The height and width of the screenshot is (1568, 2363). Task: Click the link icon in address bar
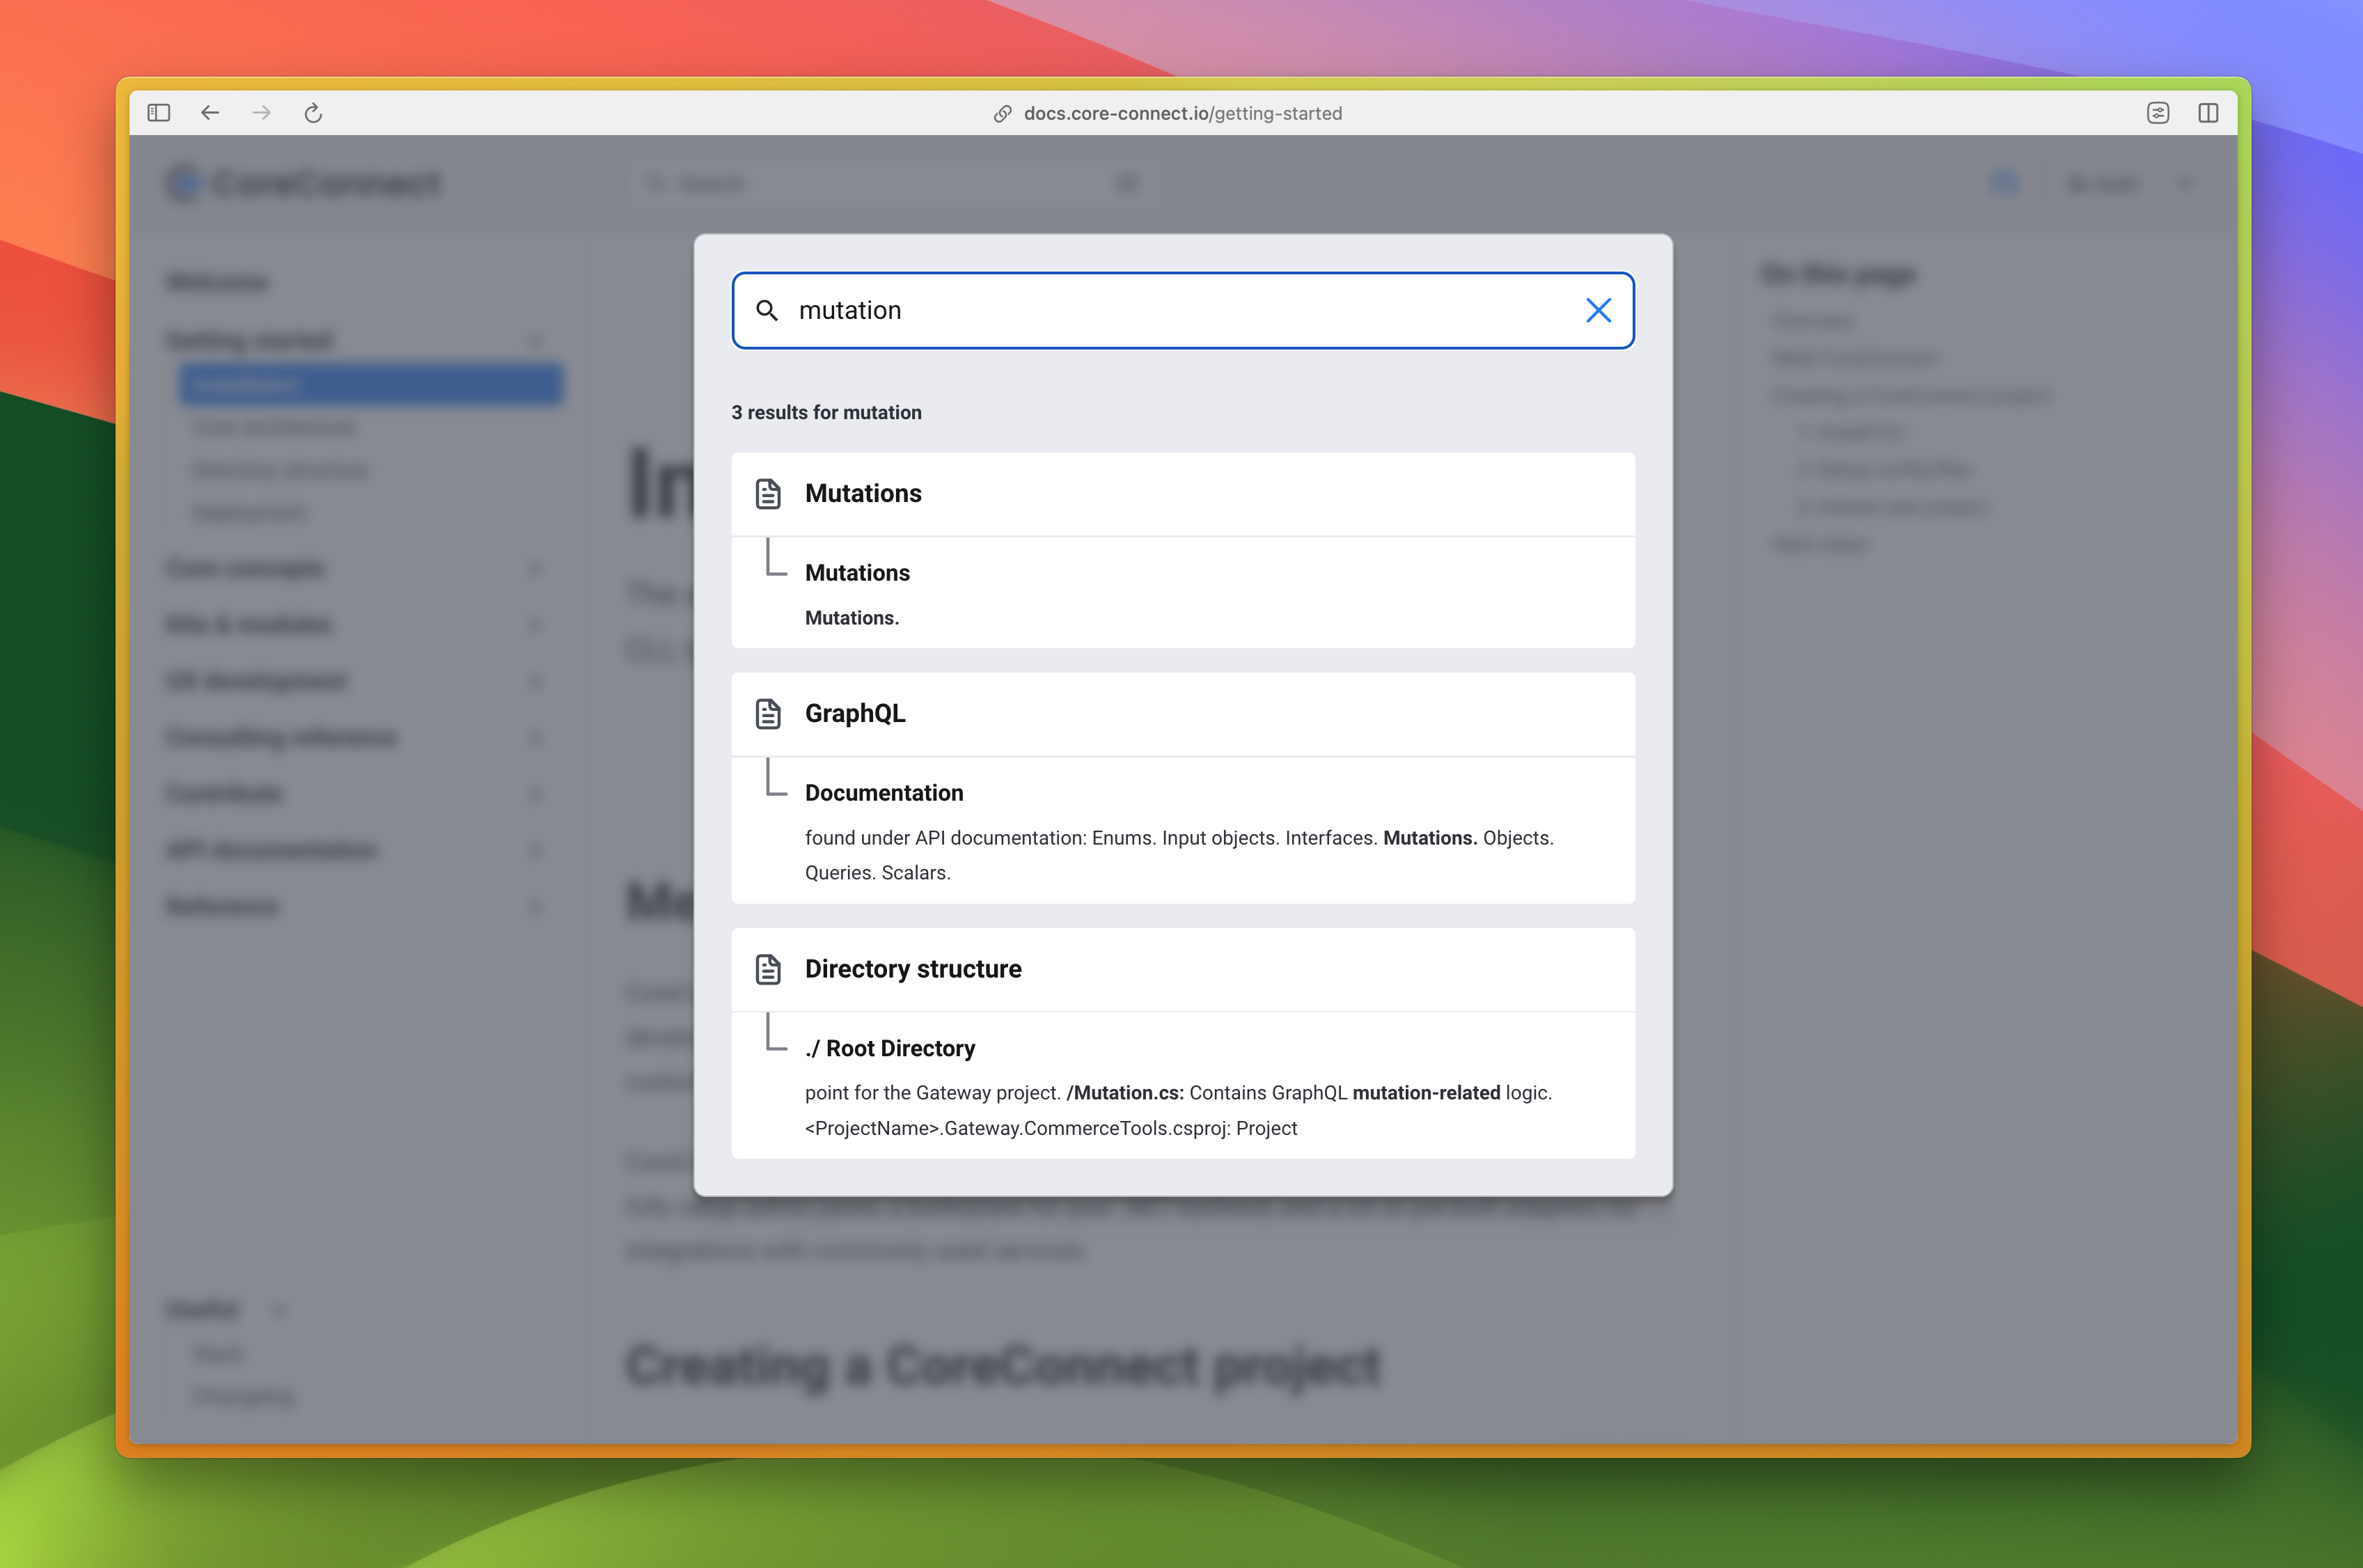pyautogui.click(x=1002, y=114)
